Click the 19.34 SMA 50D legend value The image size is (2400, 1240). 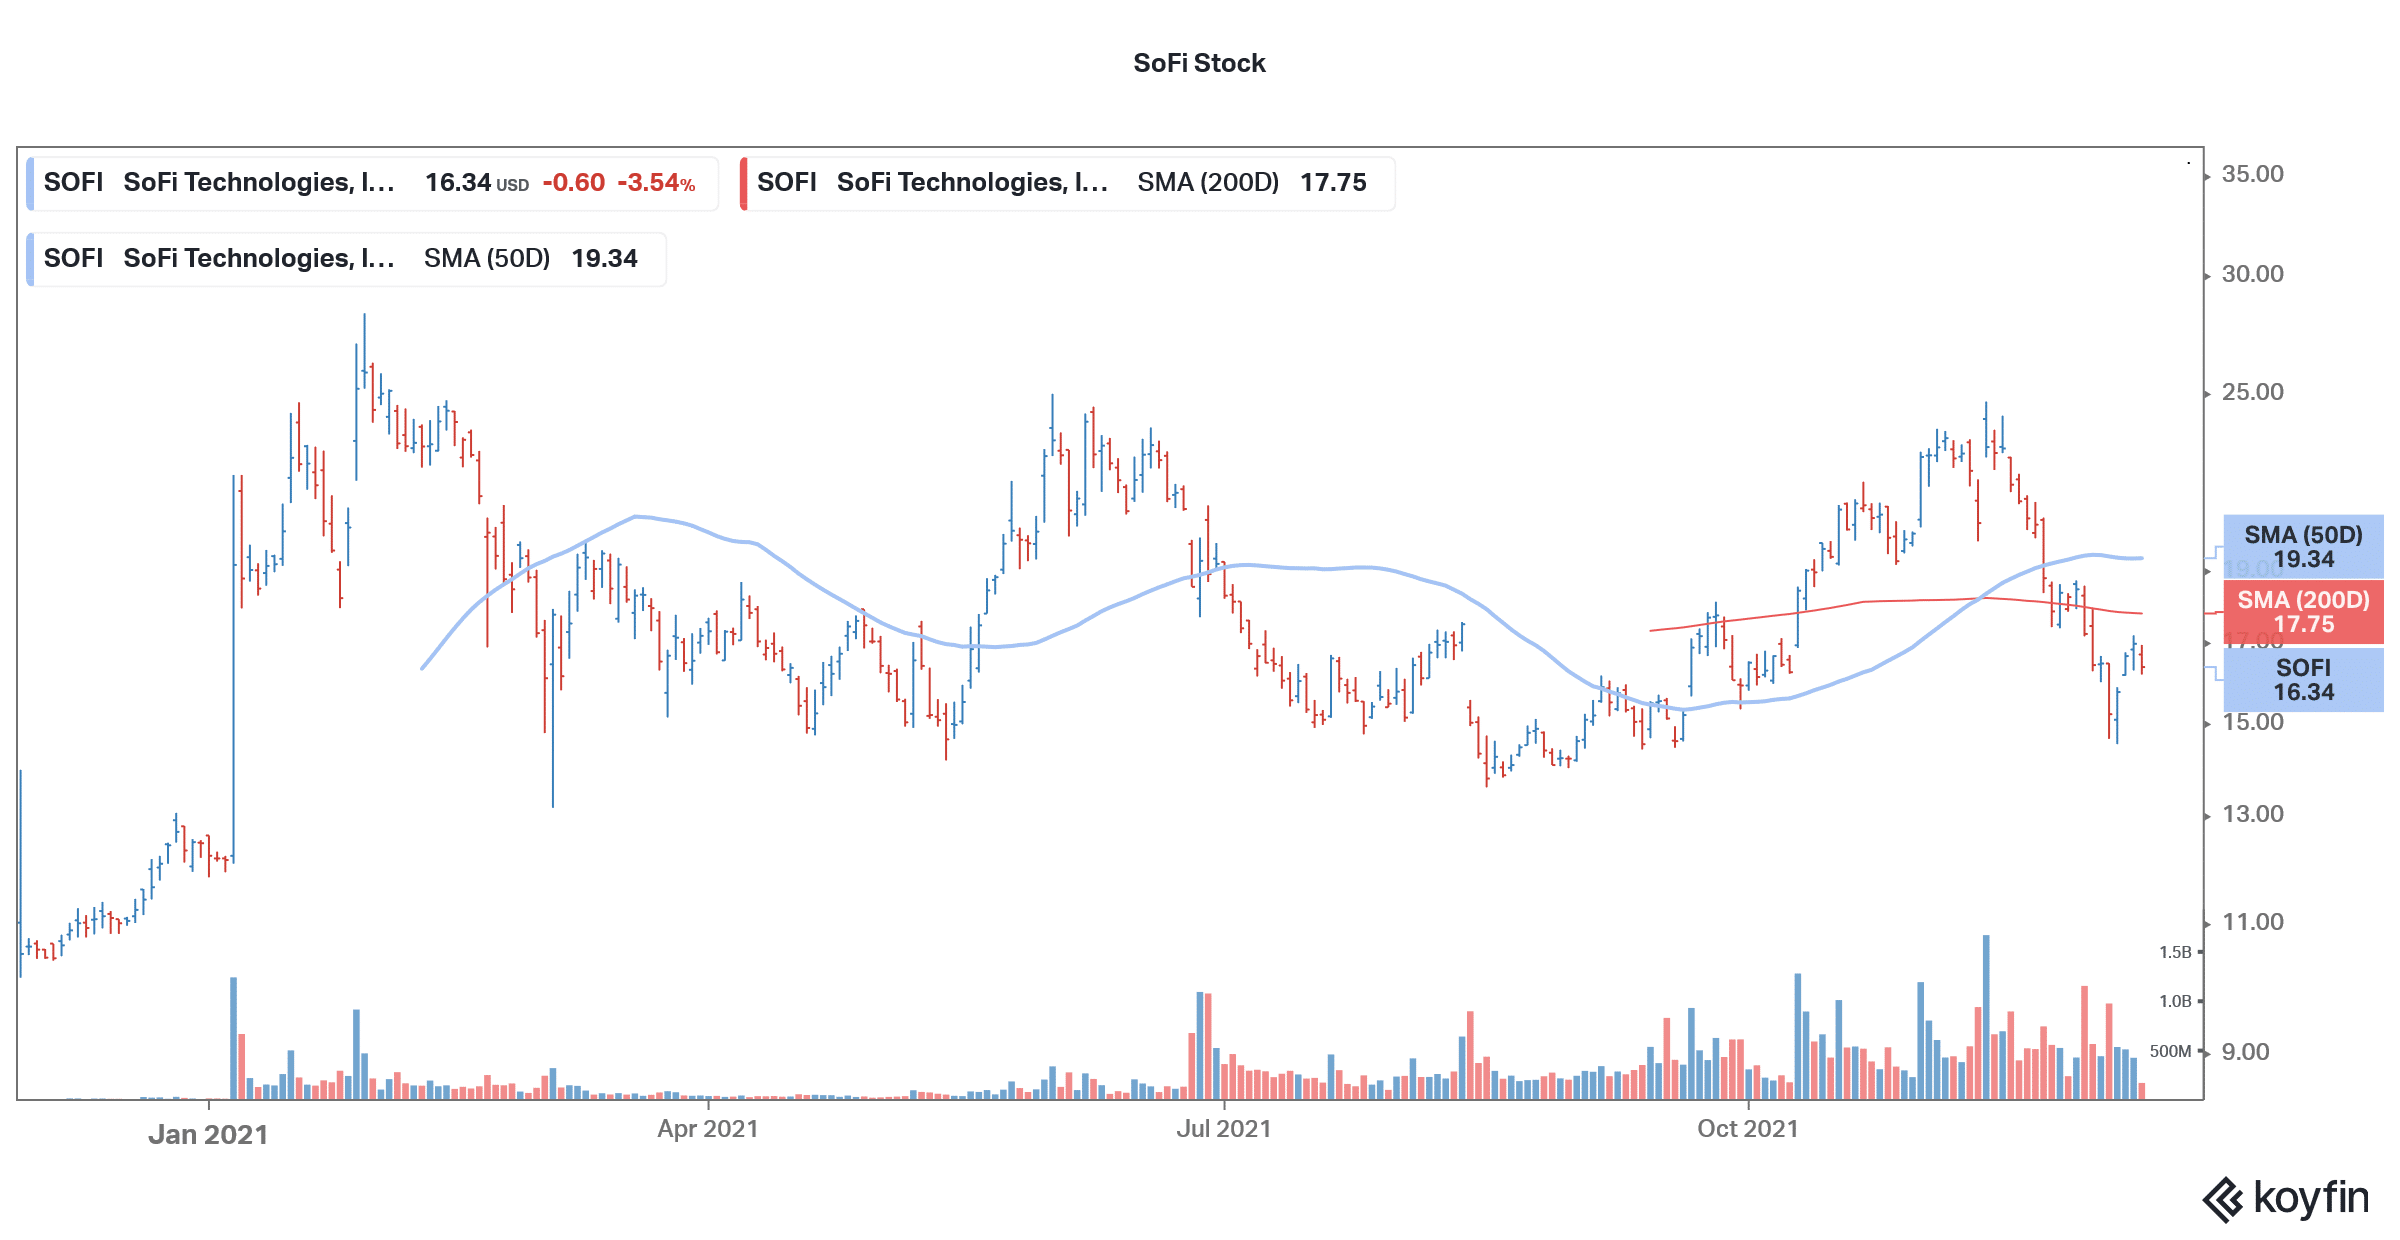[604, 259]
